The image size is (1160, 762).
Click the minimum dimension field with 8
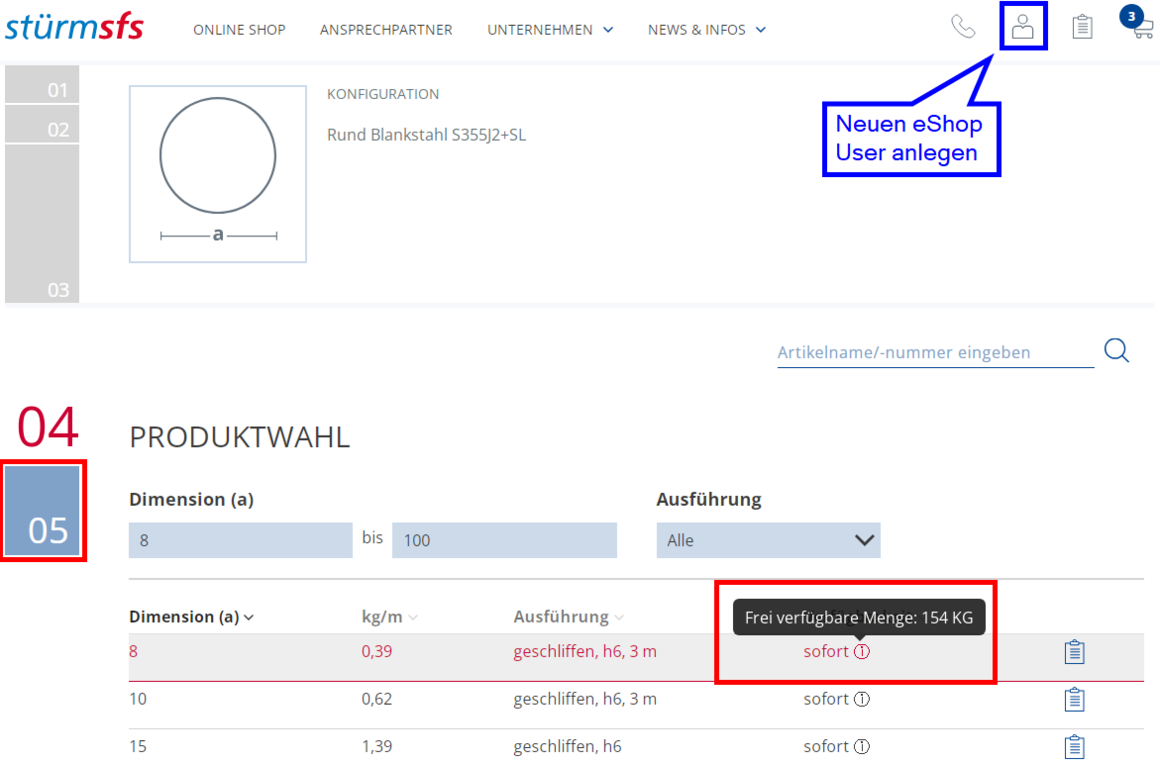click(x=240, y=540)
